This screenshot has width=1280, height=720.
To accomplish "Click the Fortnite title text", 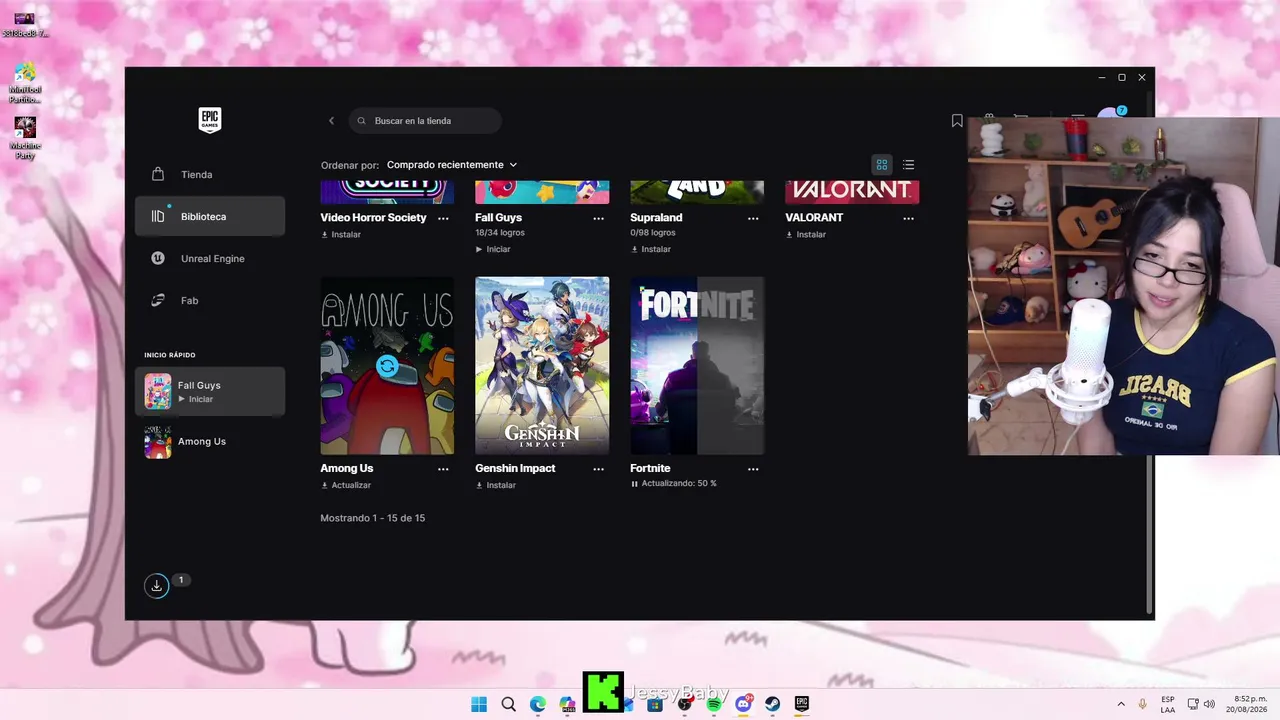I will 650,469.
